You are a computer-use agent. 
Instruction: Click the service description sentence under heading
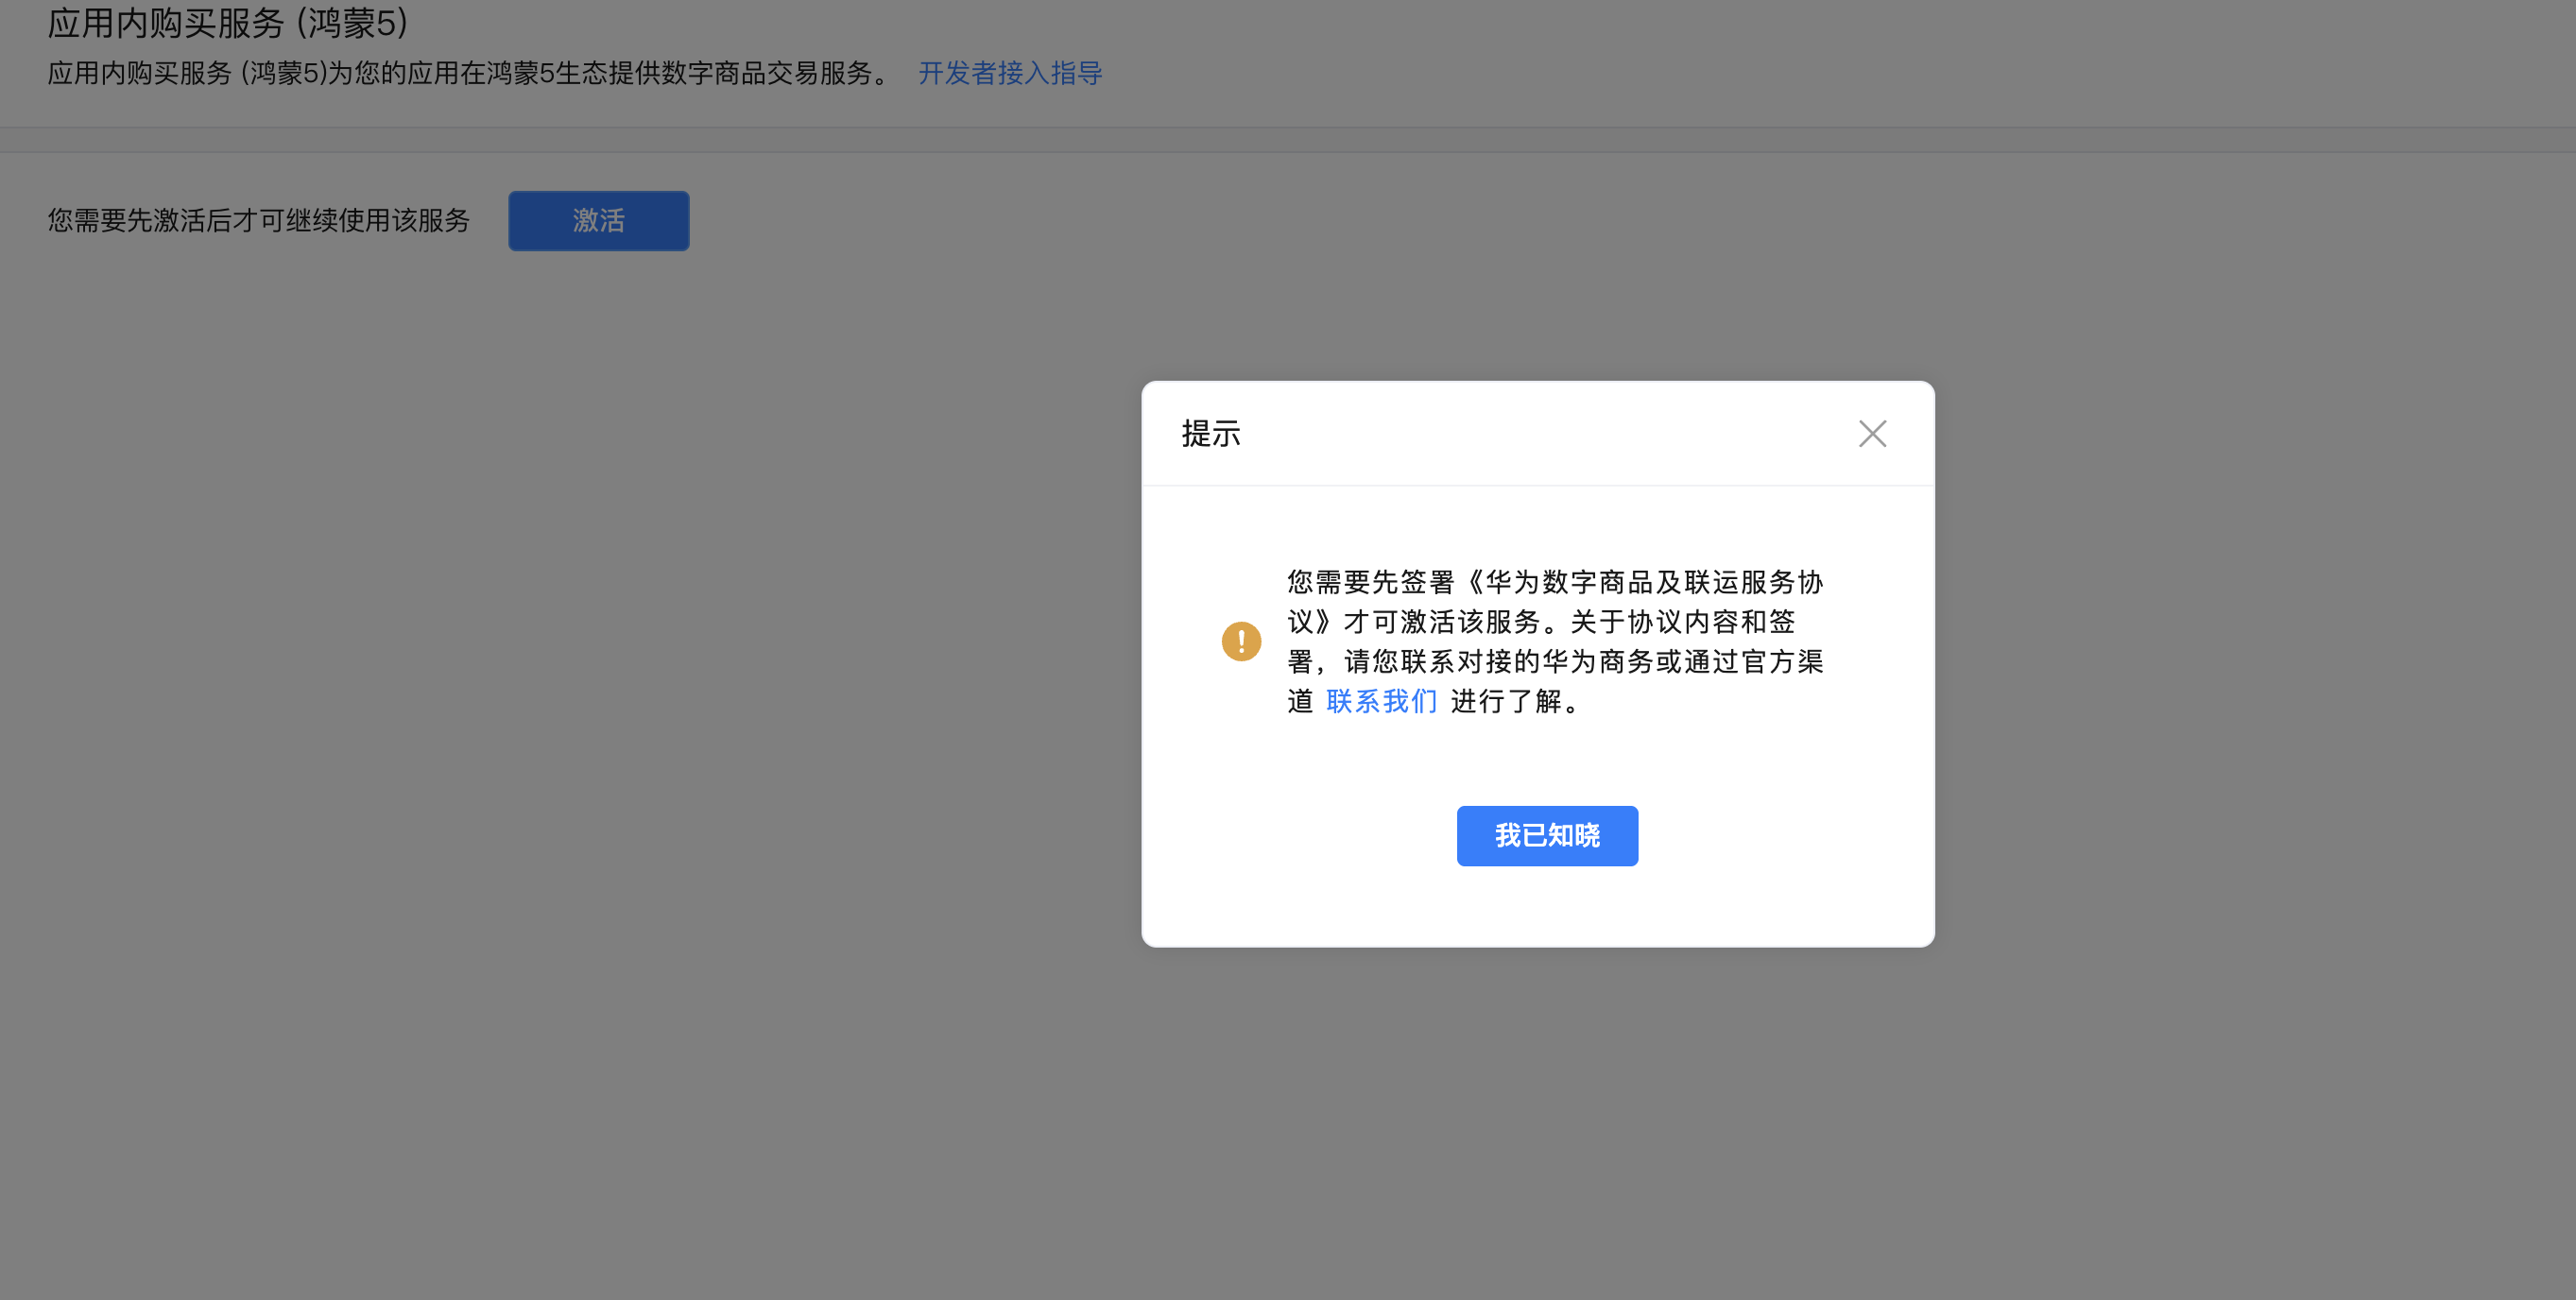pos(468,73)
